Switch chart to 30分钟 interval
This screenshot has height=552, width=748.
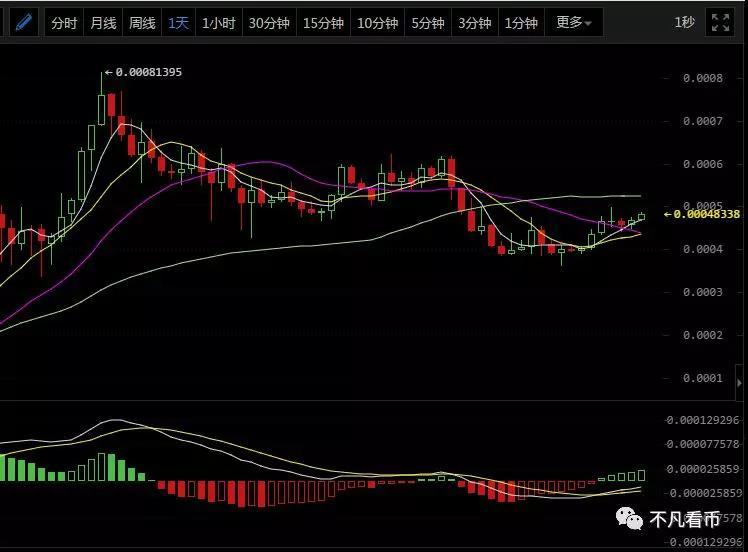pyautogui.click(x=270, y=22)
